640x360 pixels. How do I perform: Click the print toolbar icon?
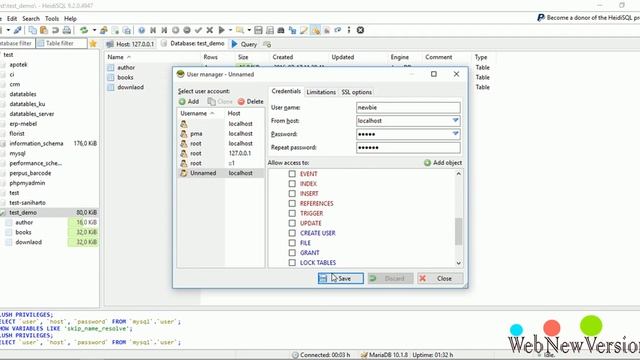(x=67, y=30)
